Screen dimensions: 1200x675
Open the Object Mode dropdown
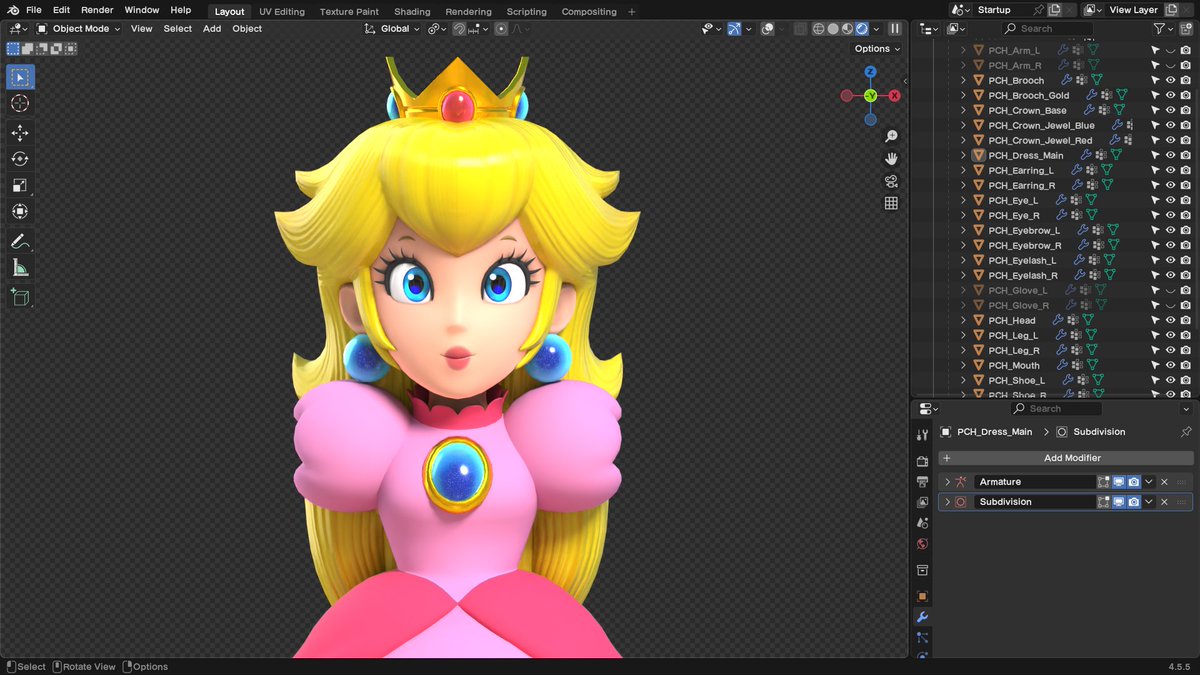click(79, 29)
